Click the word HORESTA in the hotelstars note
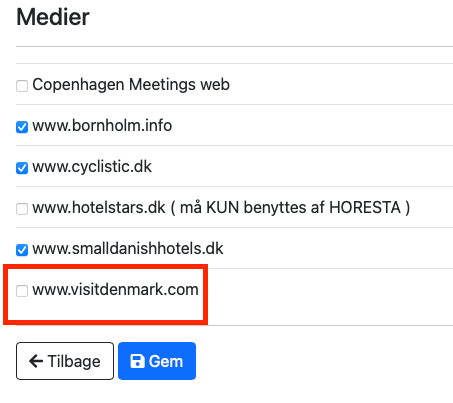This screenshot has height=403, width=453. (365, 208)
